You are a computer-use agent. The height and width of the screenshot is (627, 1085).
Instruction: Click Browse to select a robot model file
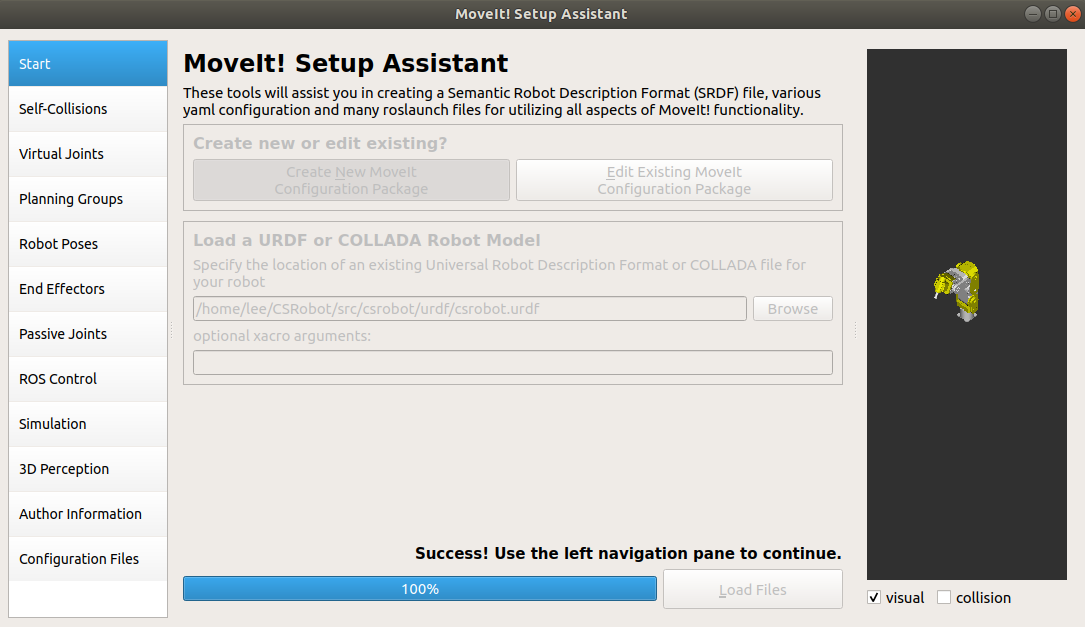792,308
